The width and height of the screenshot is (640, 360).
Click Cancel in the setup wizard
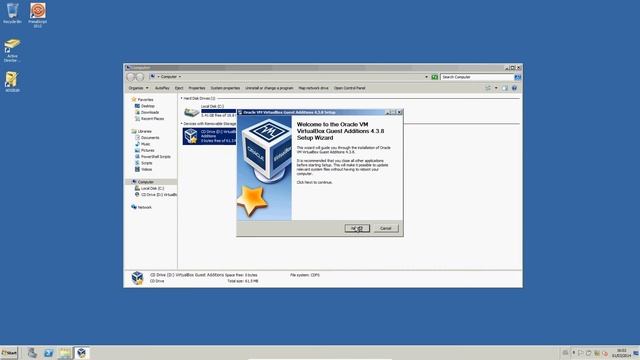click(386, 228)
